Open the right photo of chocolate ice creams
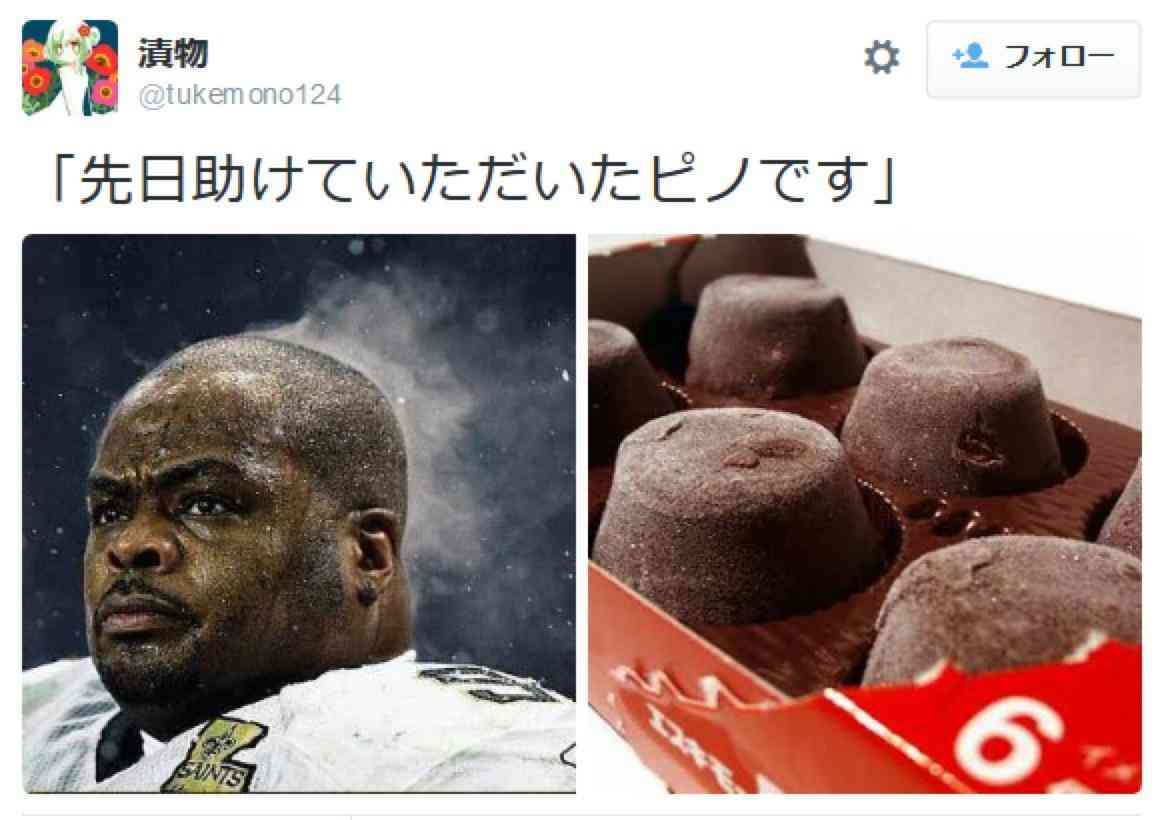1176x820 pixels. (865, 514)
